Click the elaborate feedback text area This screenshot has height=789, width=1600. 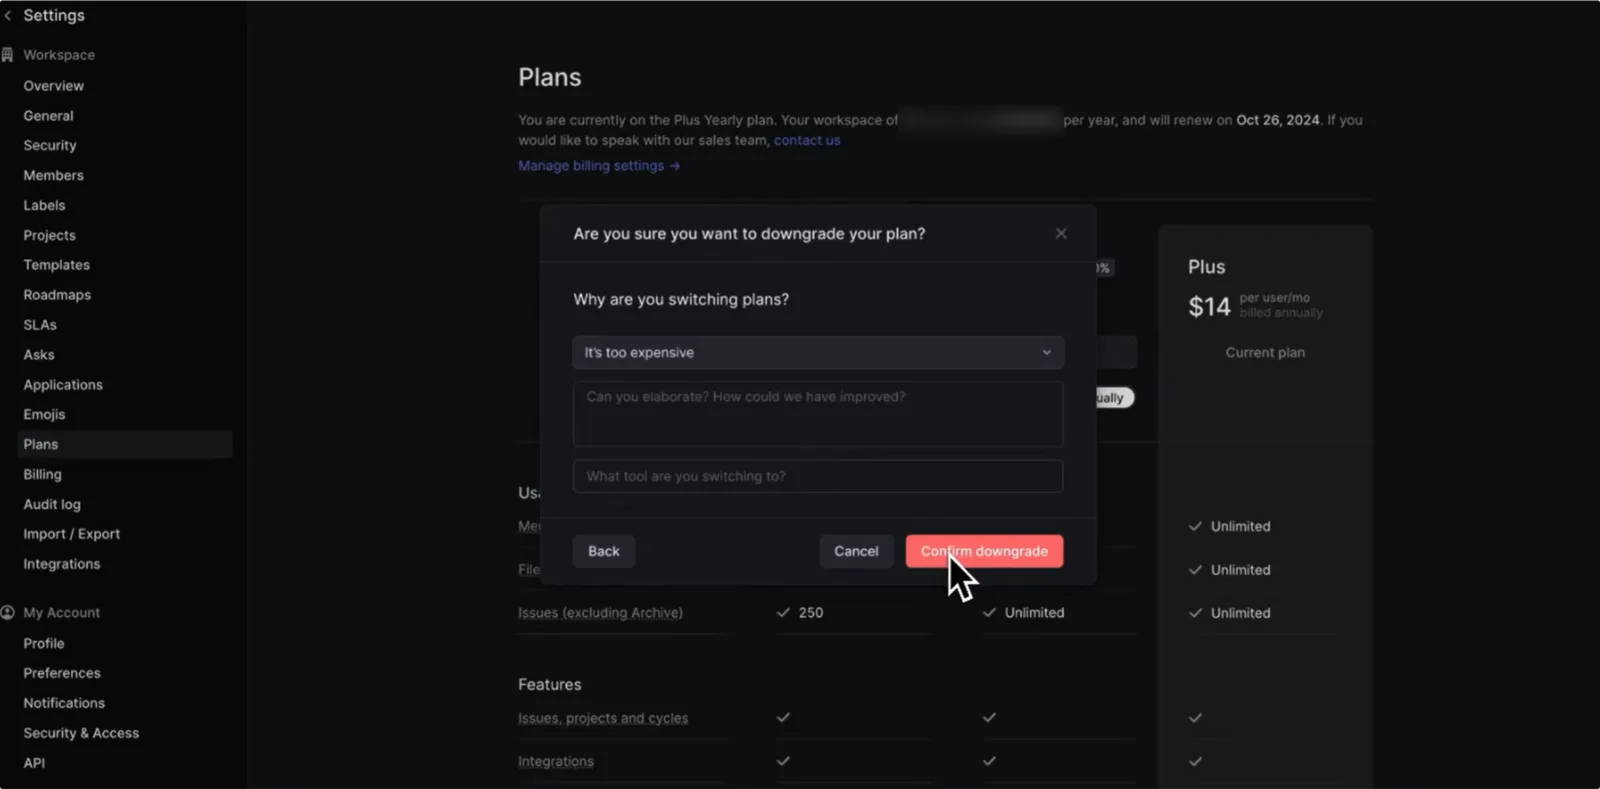pos(818,413)
